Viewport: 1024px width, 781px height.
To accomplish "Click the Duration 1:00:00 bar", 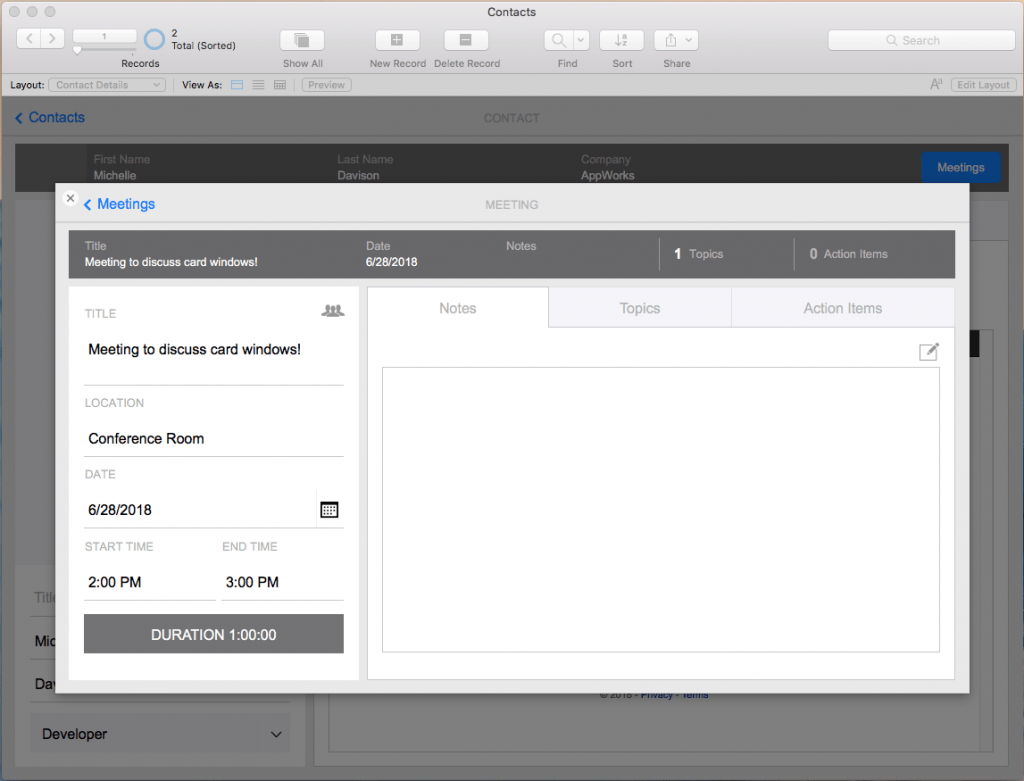I will coord(214,634).
